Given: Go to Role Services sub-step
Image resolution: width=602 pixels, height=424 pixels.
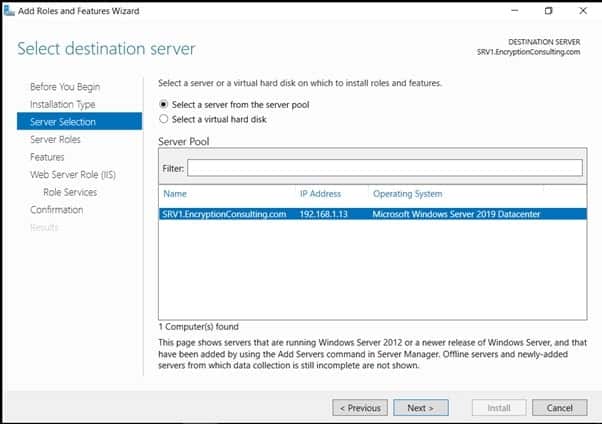Looking at the screenshot, I should 70,192.
